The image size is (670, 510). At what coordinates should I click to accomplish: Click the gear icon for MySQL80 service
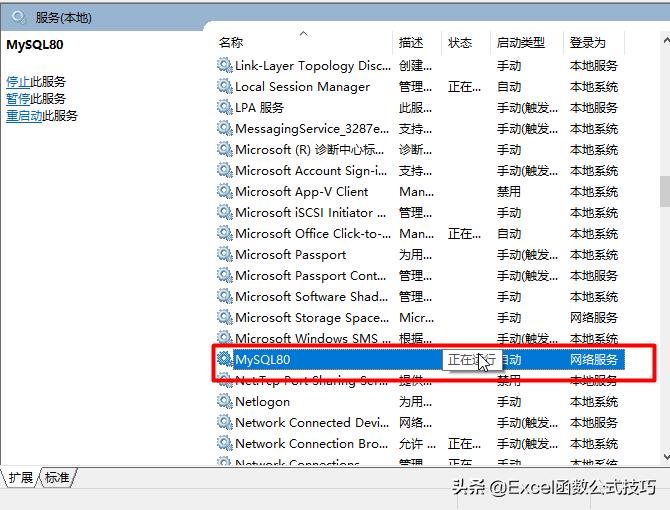click(x=224, y=359)
